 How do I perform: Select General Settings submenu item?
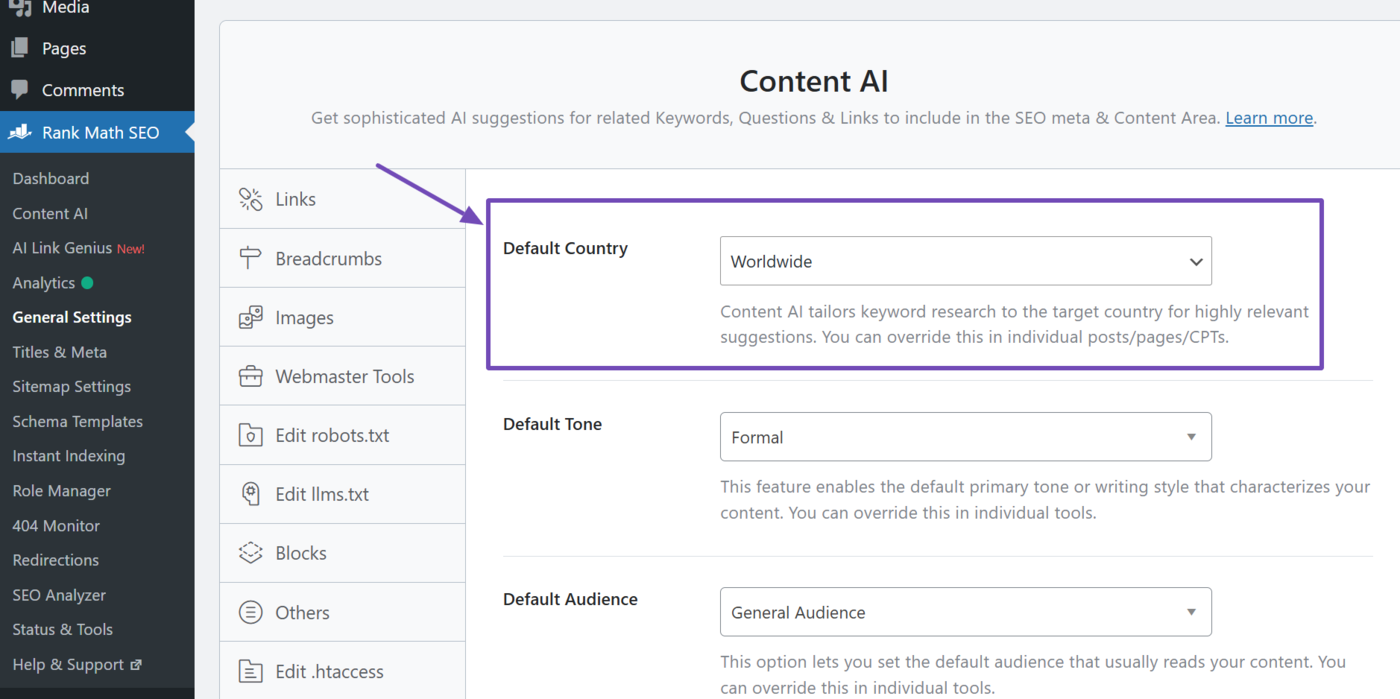tap(72, 317)
